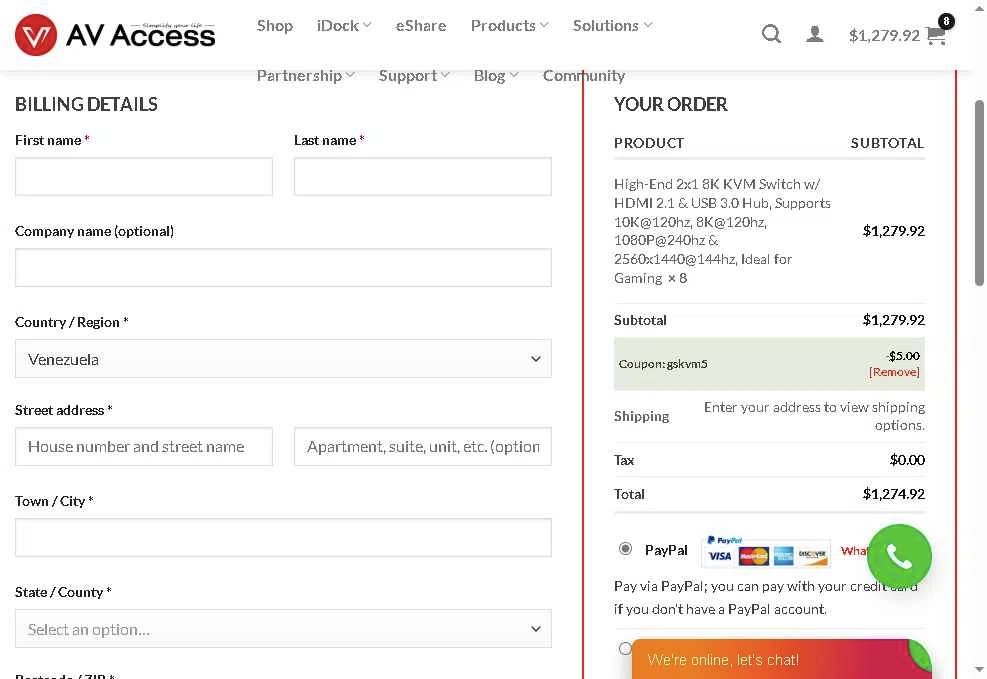This screenshot has height=679, width=987.
Task: Click into the Last name field
Action: point(423,176)
